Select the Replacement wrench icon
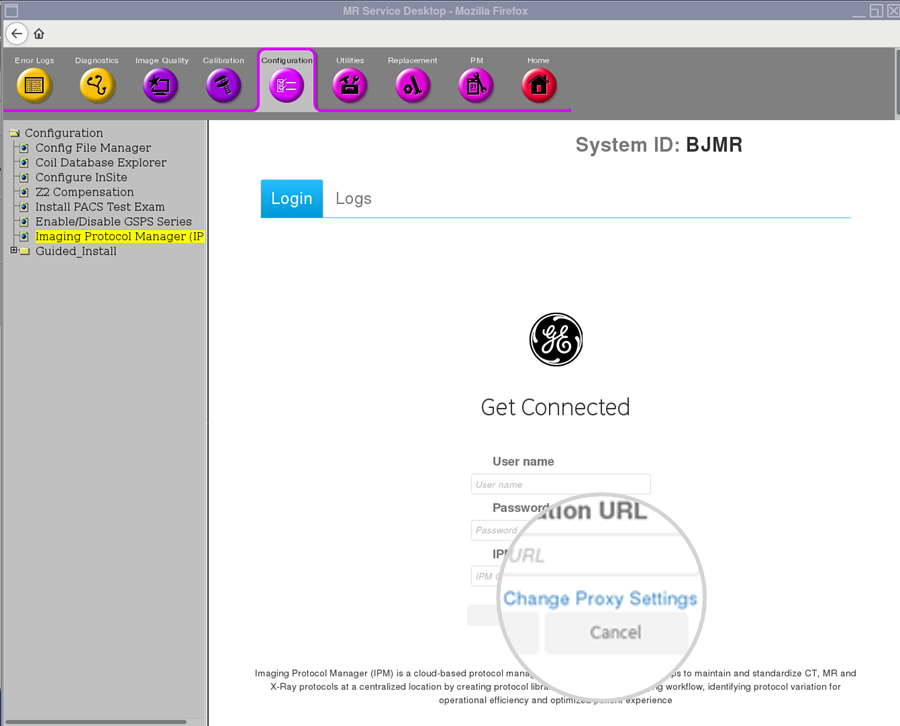900x726 pixels. (x=412, y=85)
